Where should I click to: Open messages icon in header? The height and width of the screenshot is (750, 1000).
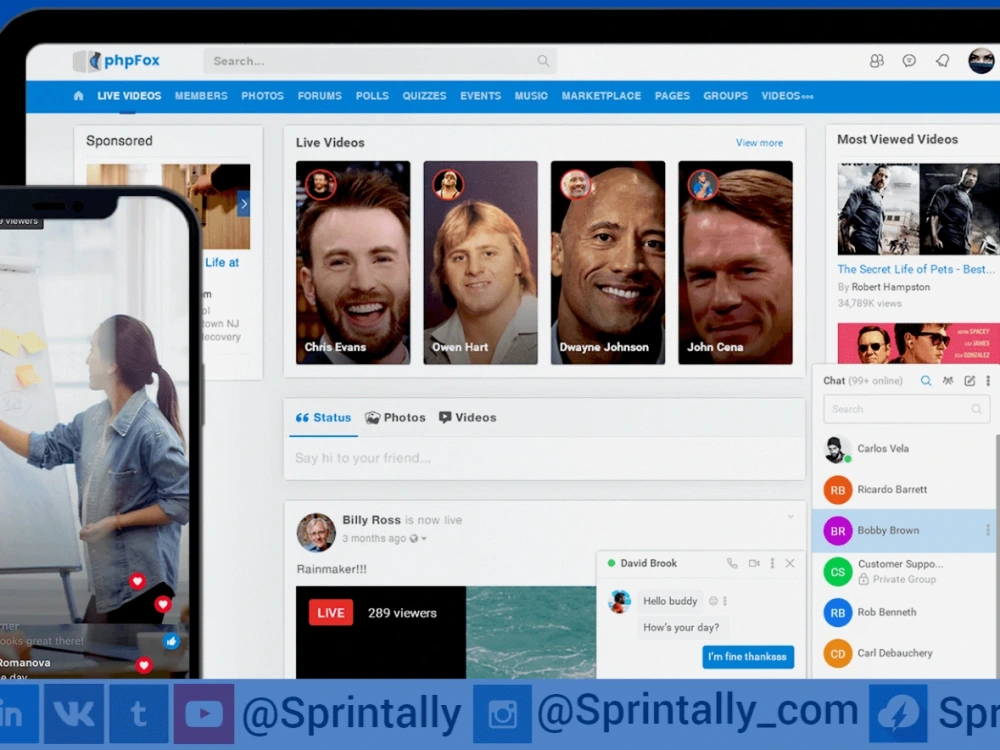(909, 61)
